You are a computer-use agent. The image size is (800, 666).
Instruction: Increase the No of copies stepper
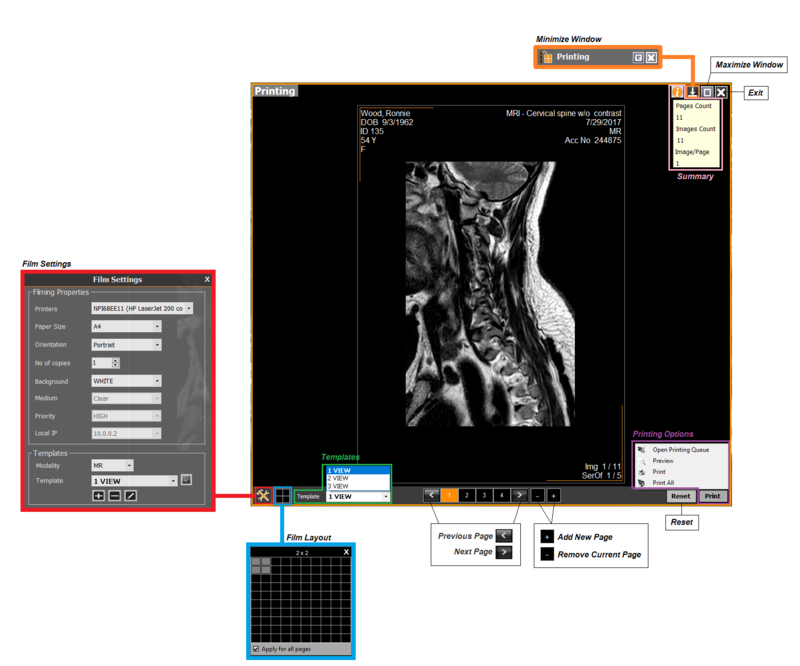click(116, 360)
